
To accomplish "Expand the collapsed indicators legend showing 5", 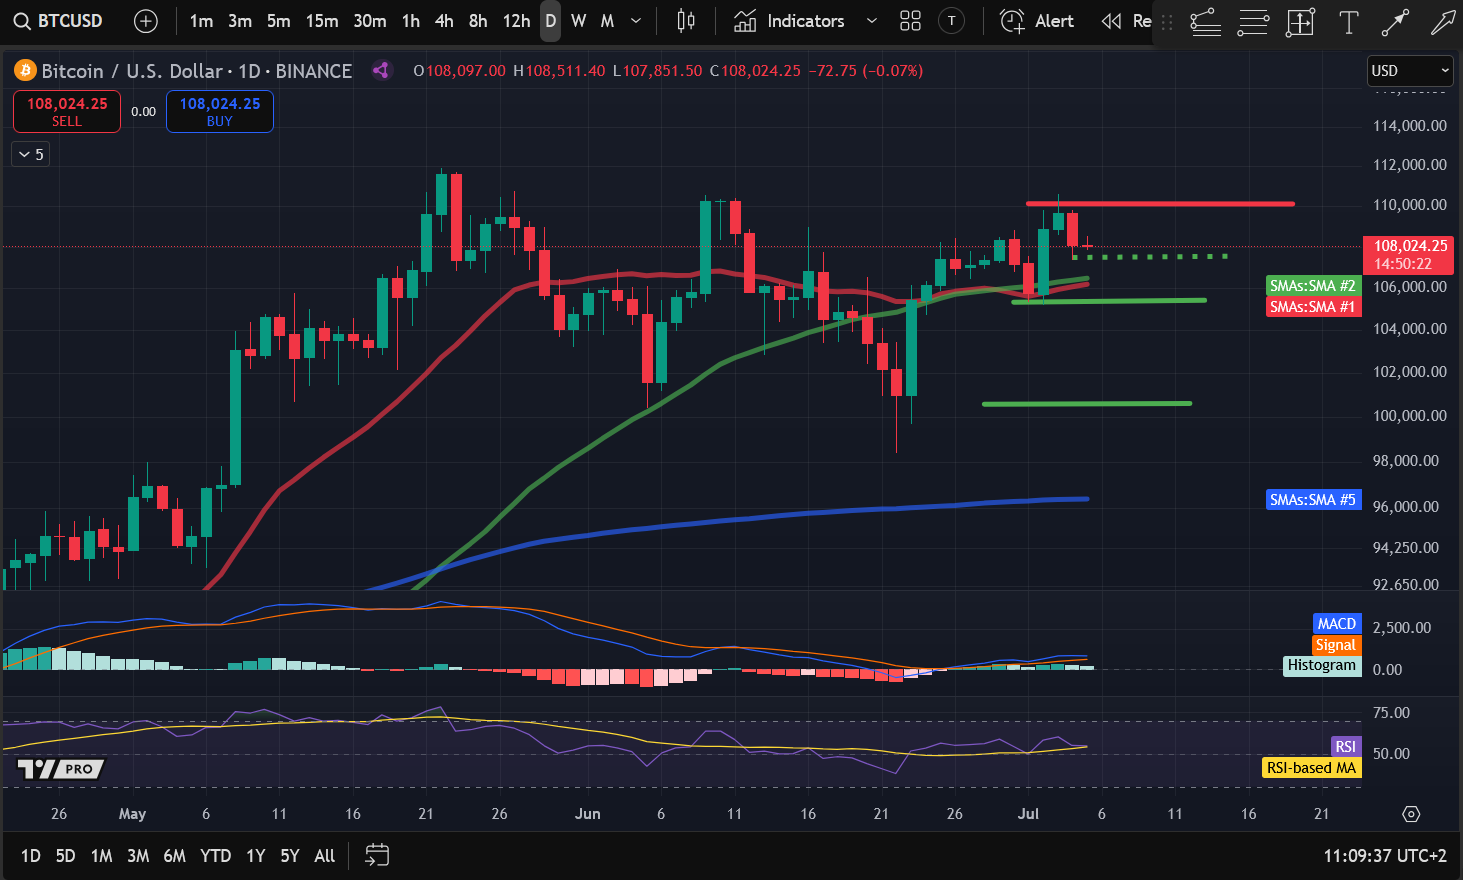I will click(31, 154).
